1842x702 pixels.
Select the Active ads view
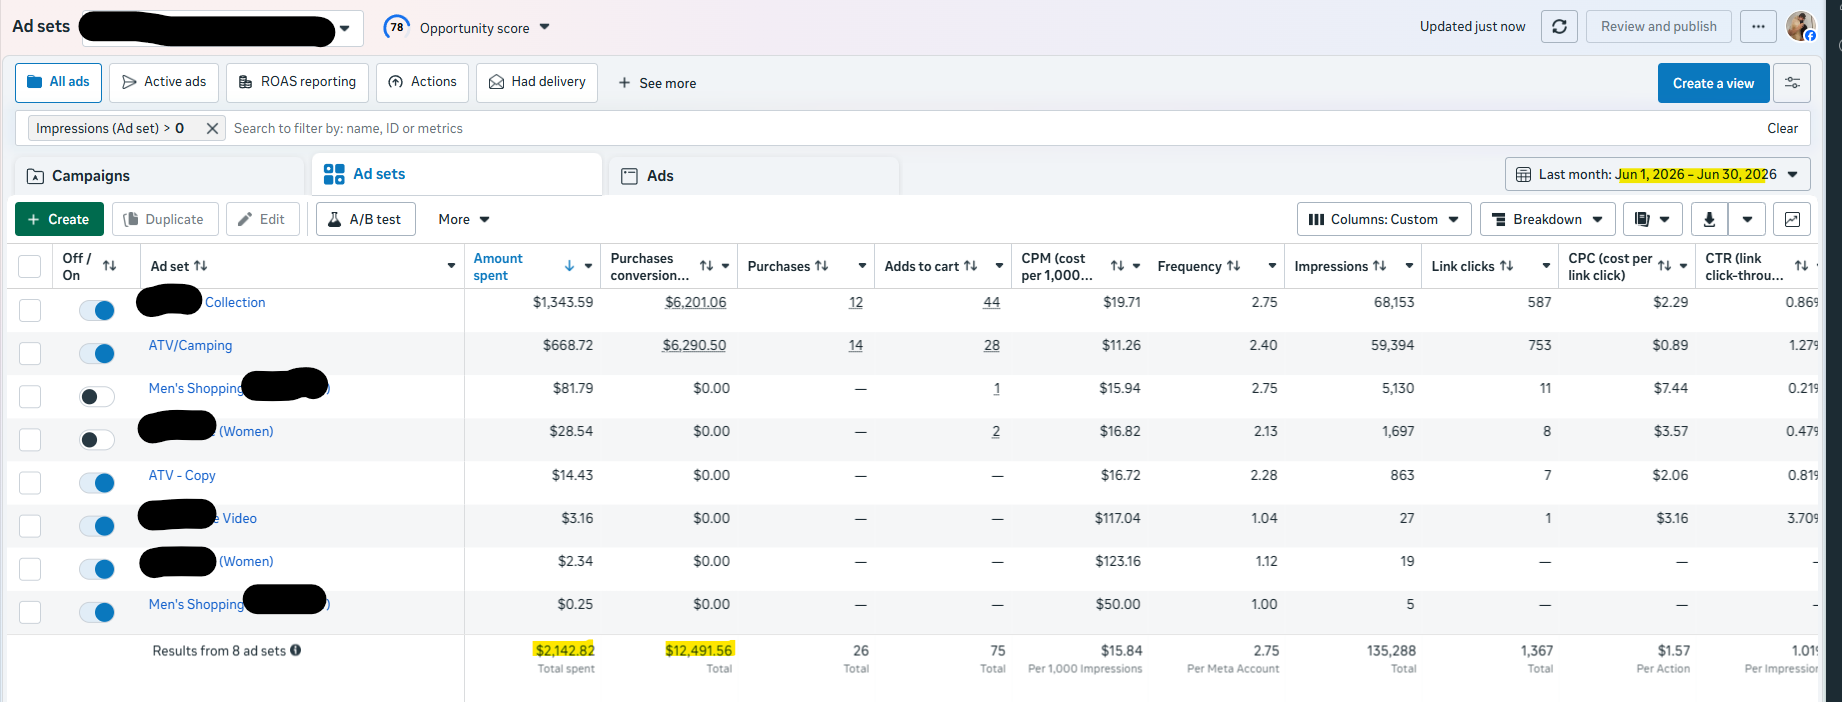pyautogui.click(x=164, y=82)
